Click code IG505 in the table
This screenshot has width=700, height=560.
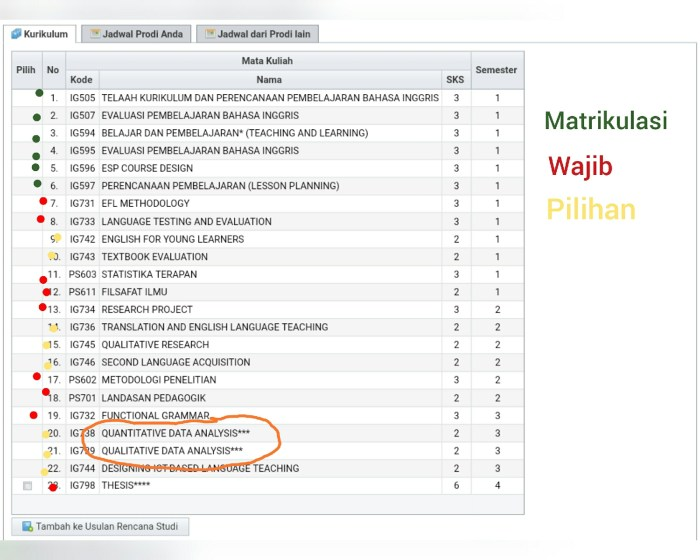click(82, 98)
